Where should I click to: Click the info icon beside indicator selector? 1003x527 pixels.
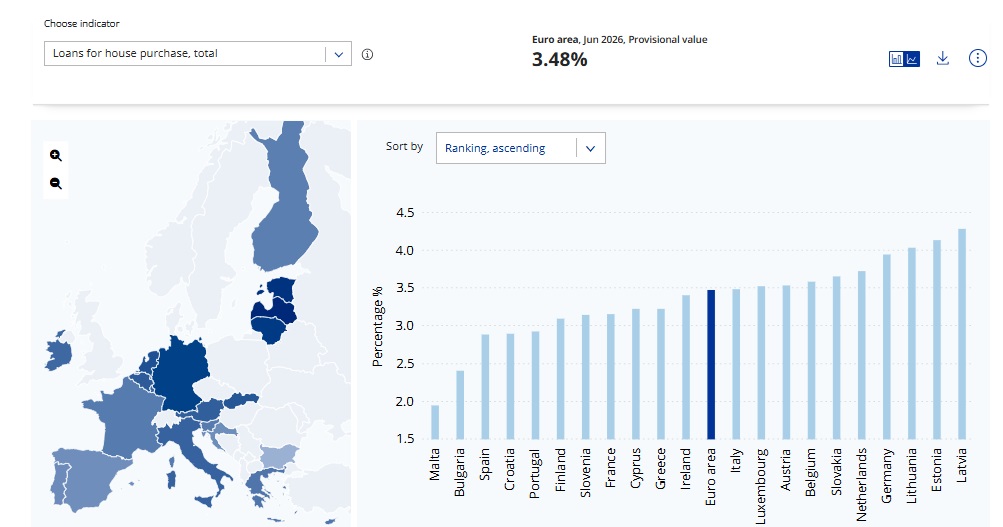[x=367, y=54]
